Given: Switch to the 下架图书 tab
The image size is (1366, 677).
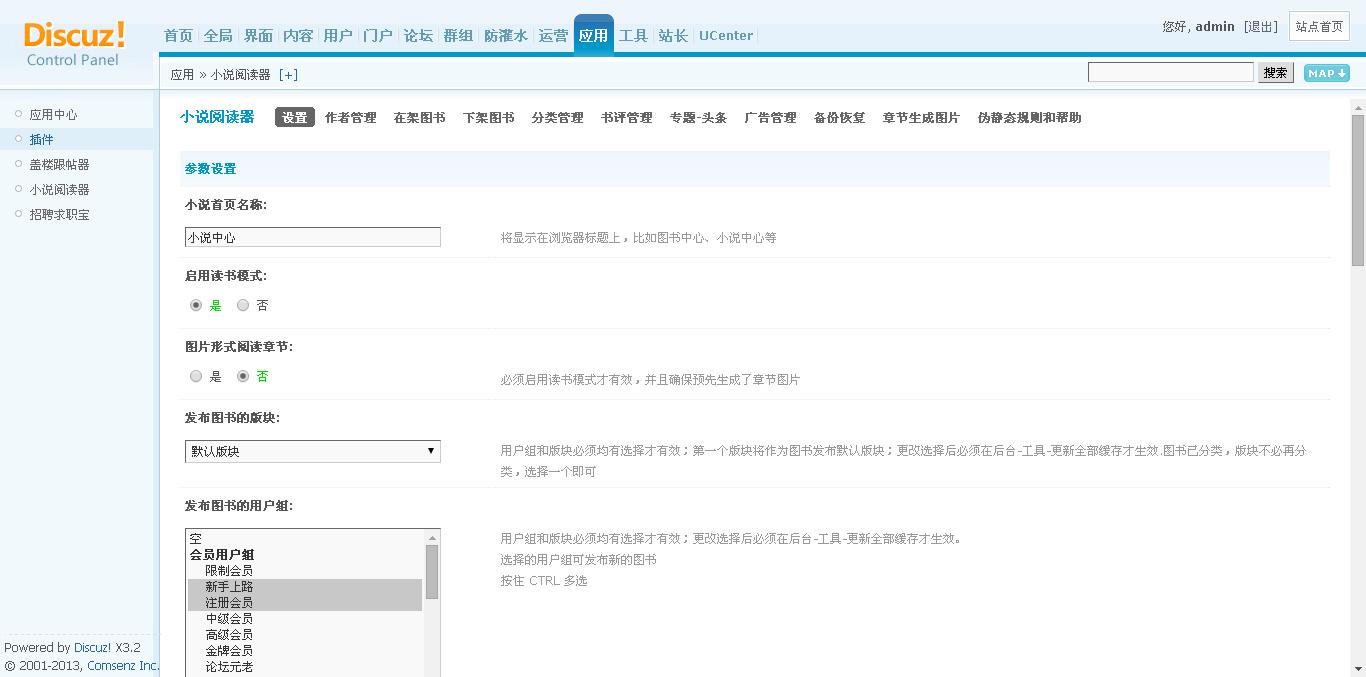Looking at the screenshot, I should coord(489,118).
